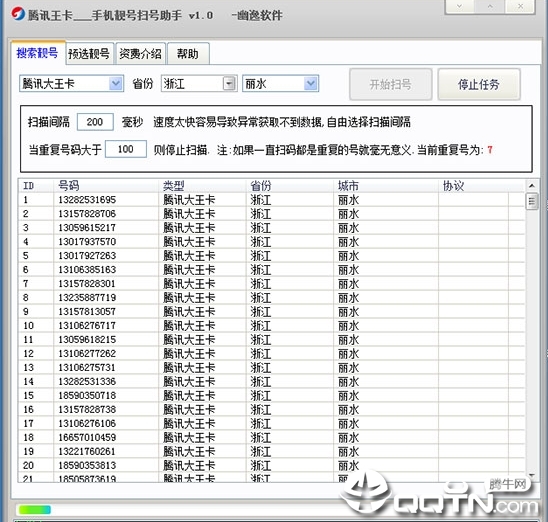This screenshot has height=522, width=548.
Task: Click the red duplicate count value 7
Action: [490, 150]
